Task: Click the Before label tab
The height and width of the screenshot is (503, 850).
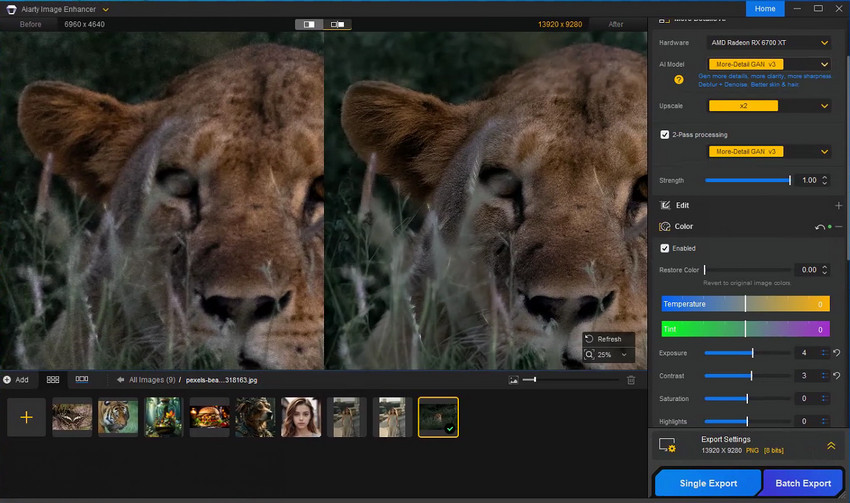Action: pos(30,24)
